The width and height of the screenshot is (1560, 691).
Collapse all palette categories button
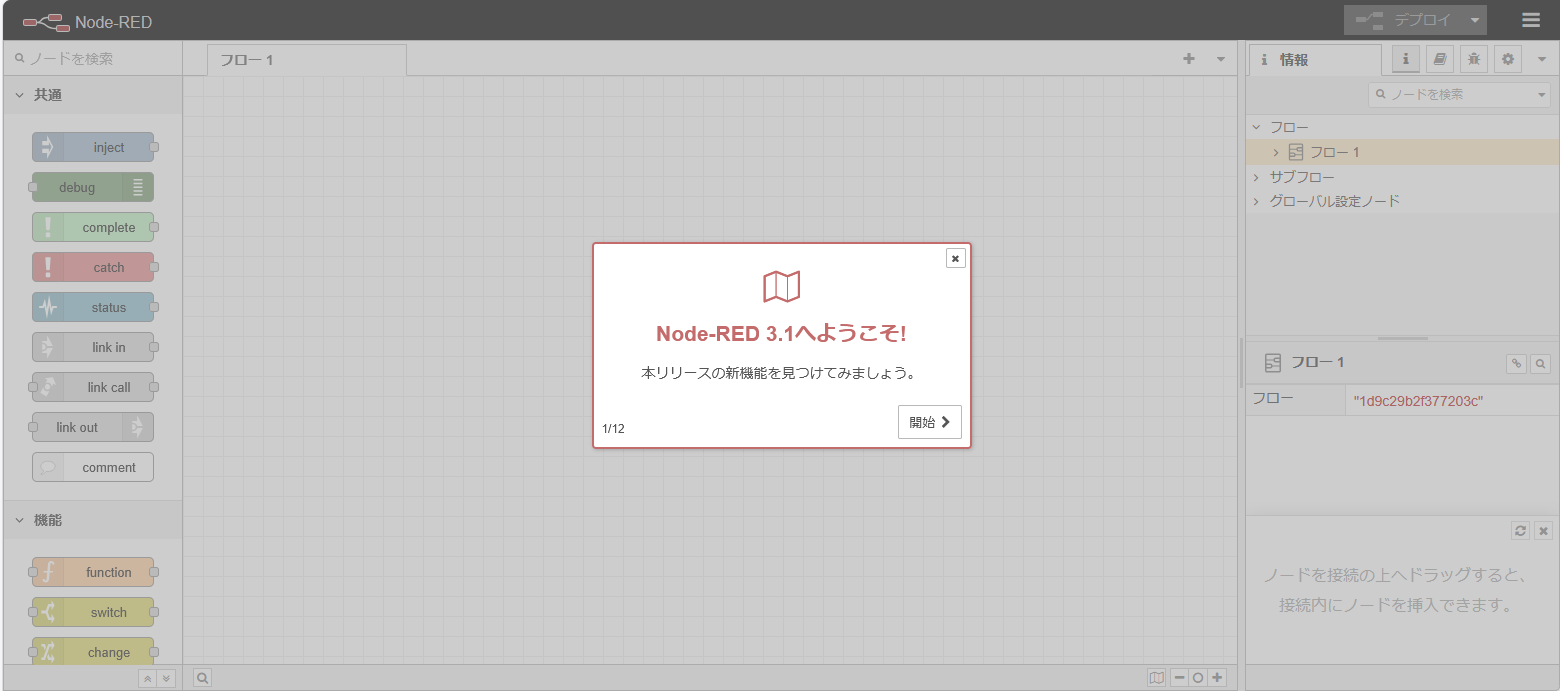point(147,678)
